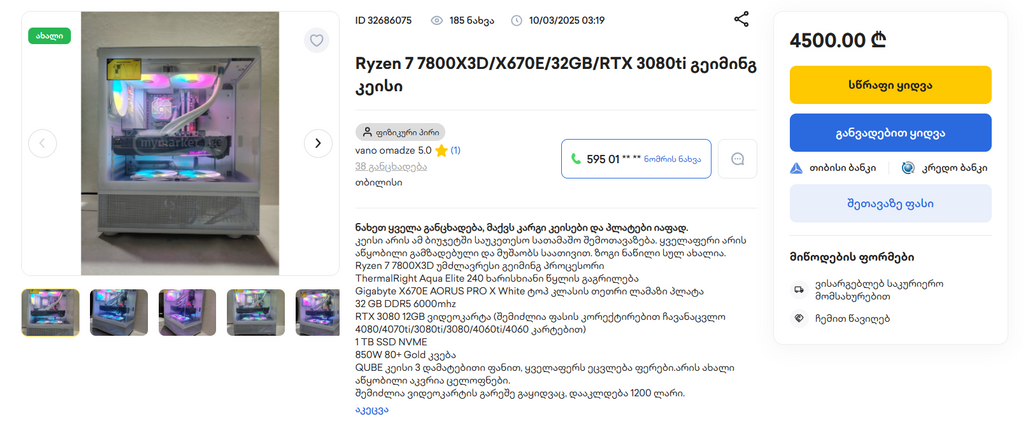Select the fifth partially visible thumbnail
Viewport: 1024px width, 422px height.
(317, 312)
